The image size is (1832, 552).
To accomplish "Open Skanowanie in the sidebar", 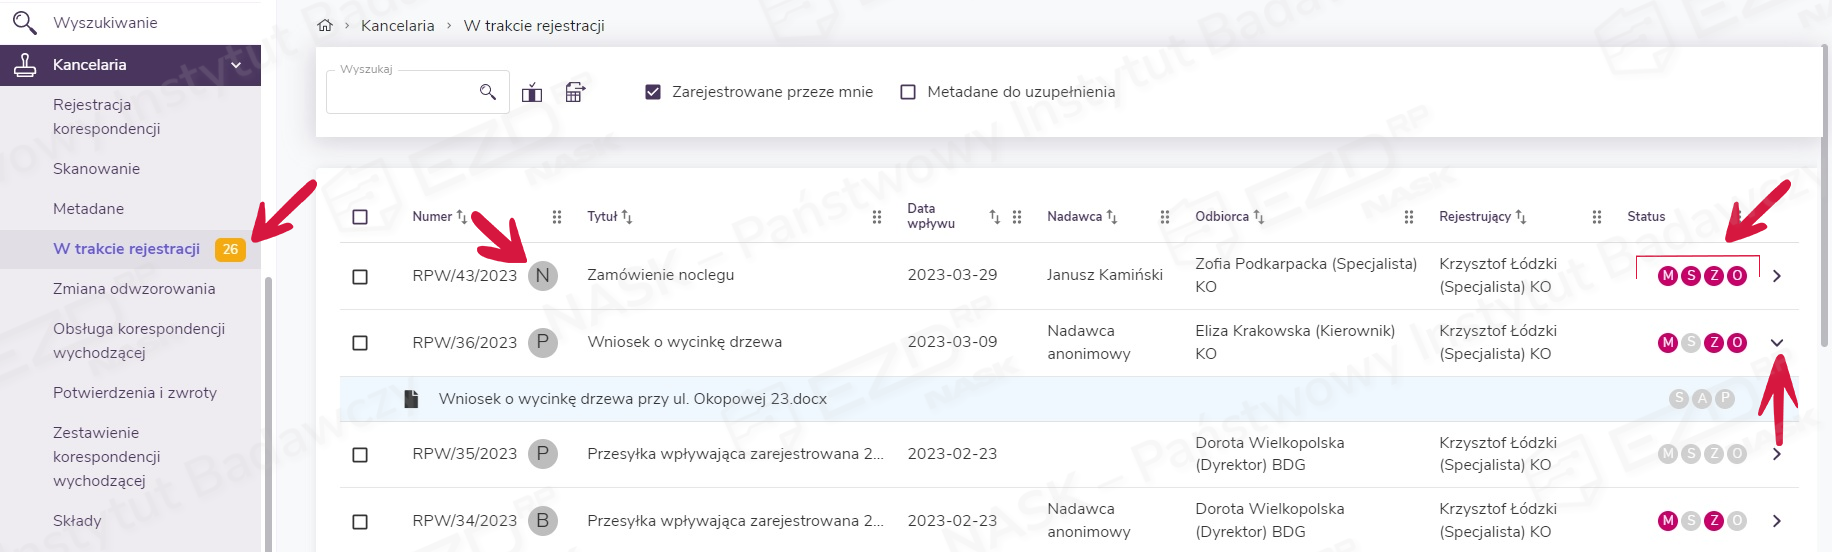I will pyautogui.click(x=96, y=169).
